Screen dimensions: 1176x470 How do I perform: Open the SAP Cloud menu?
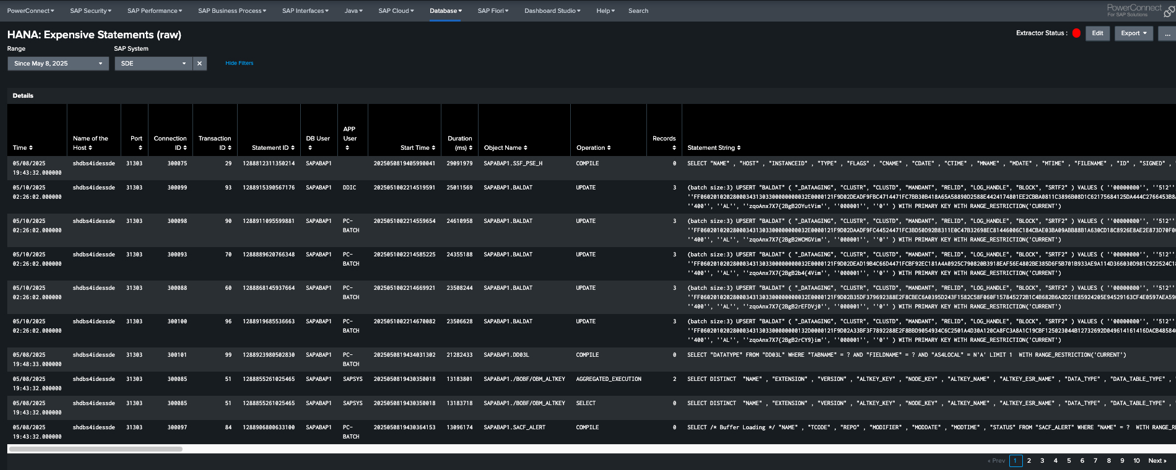(x=397, y=11)
